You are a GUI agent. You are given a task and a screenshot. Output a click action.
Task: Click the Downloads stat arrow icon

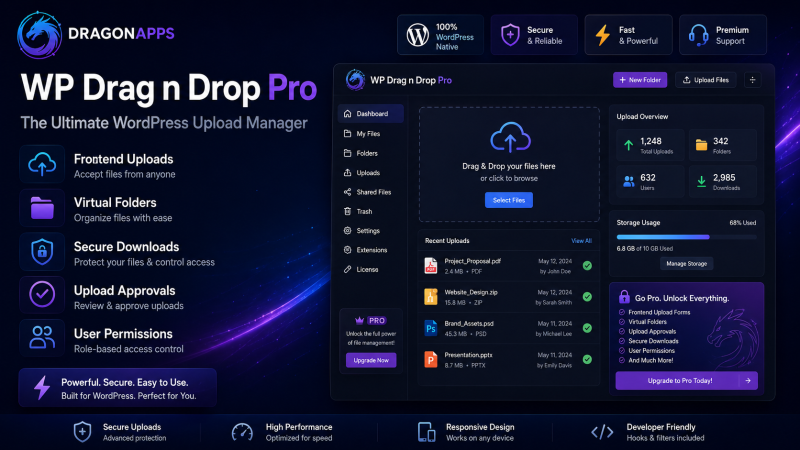[702, 182]
